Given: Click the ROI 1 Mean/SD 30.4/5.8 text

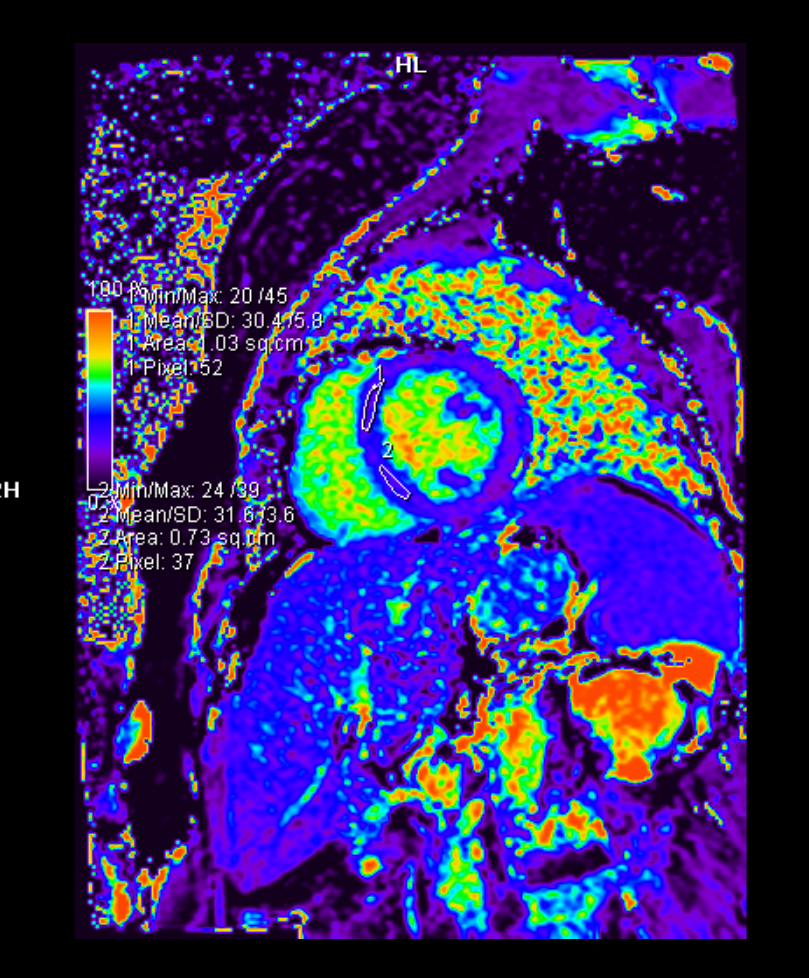Looking at the screenshot, I should (222, 321).
